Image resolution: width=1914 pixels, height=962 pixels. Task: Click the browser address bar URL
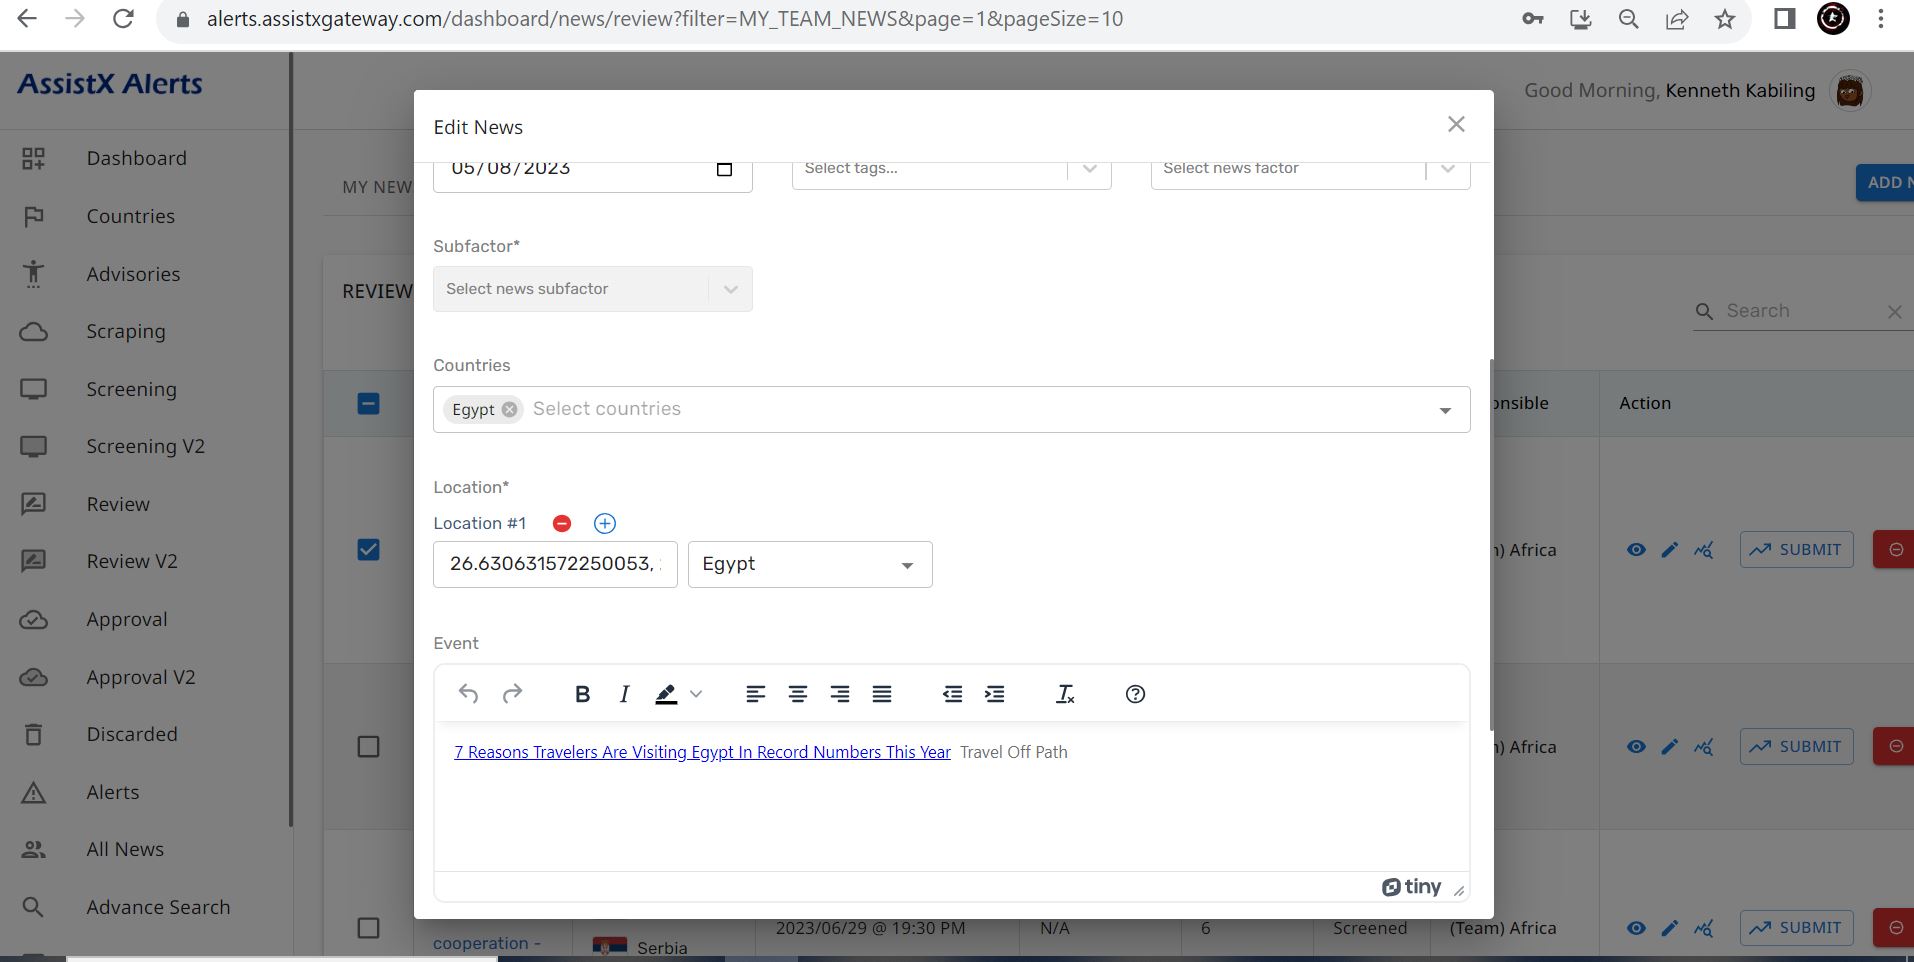[x=665, y=19]
